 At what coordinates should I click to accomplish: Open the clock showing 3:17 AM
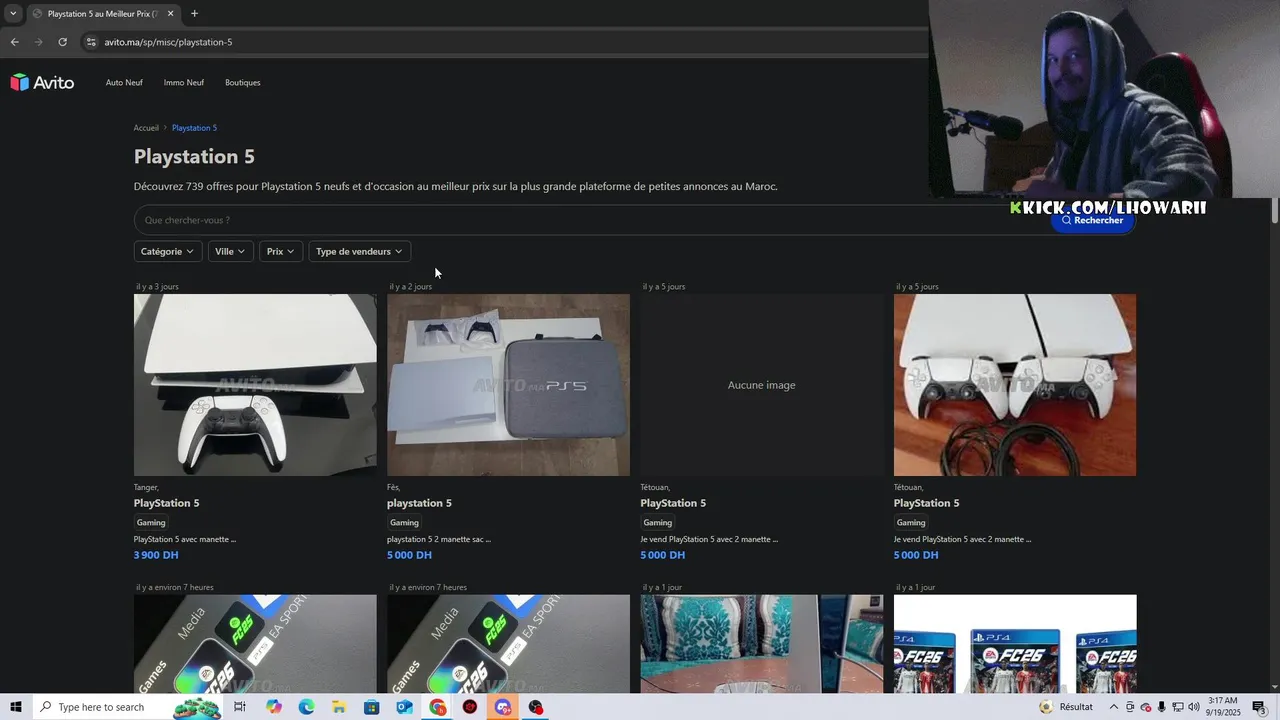[x=1224, y=707]
